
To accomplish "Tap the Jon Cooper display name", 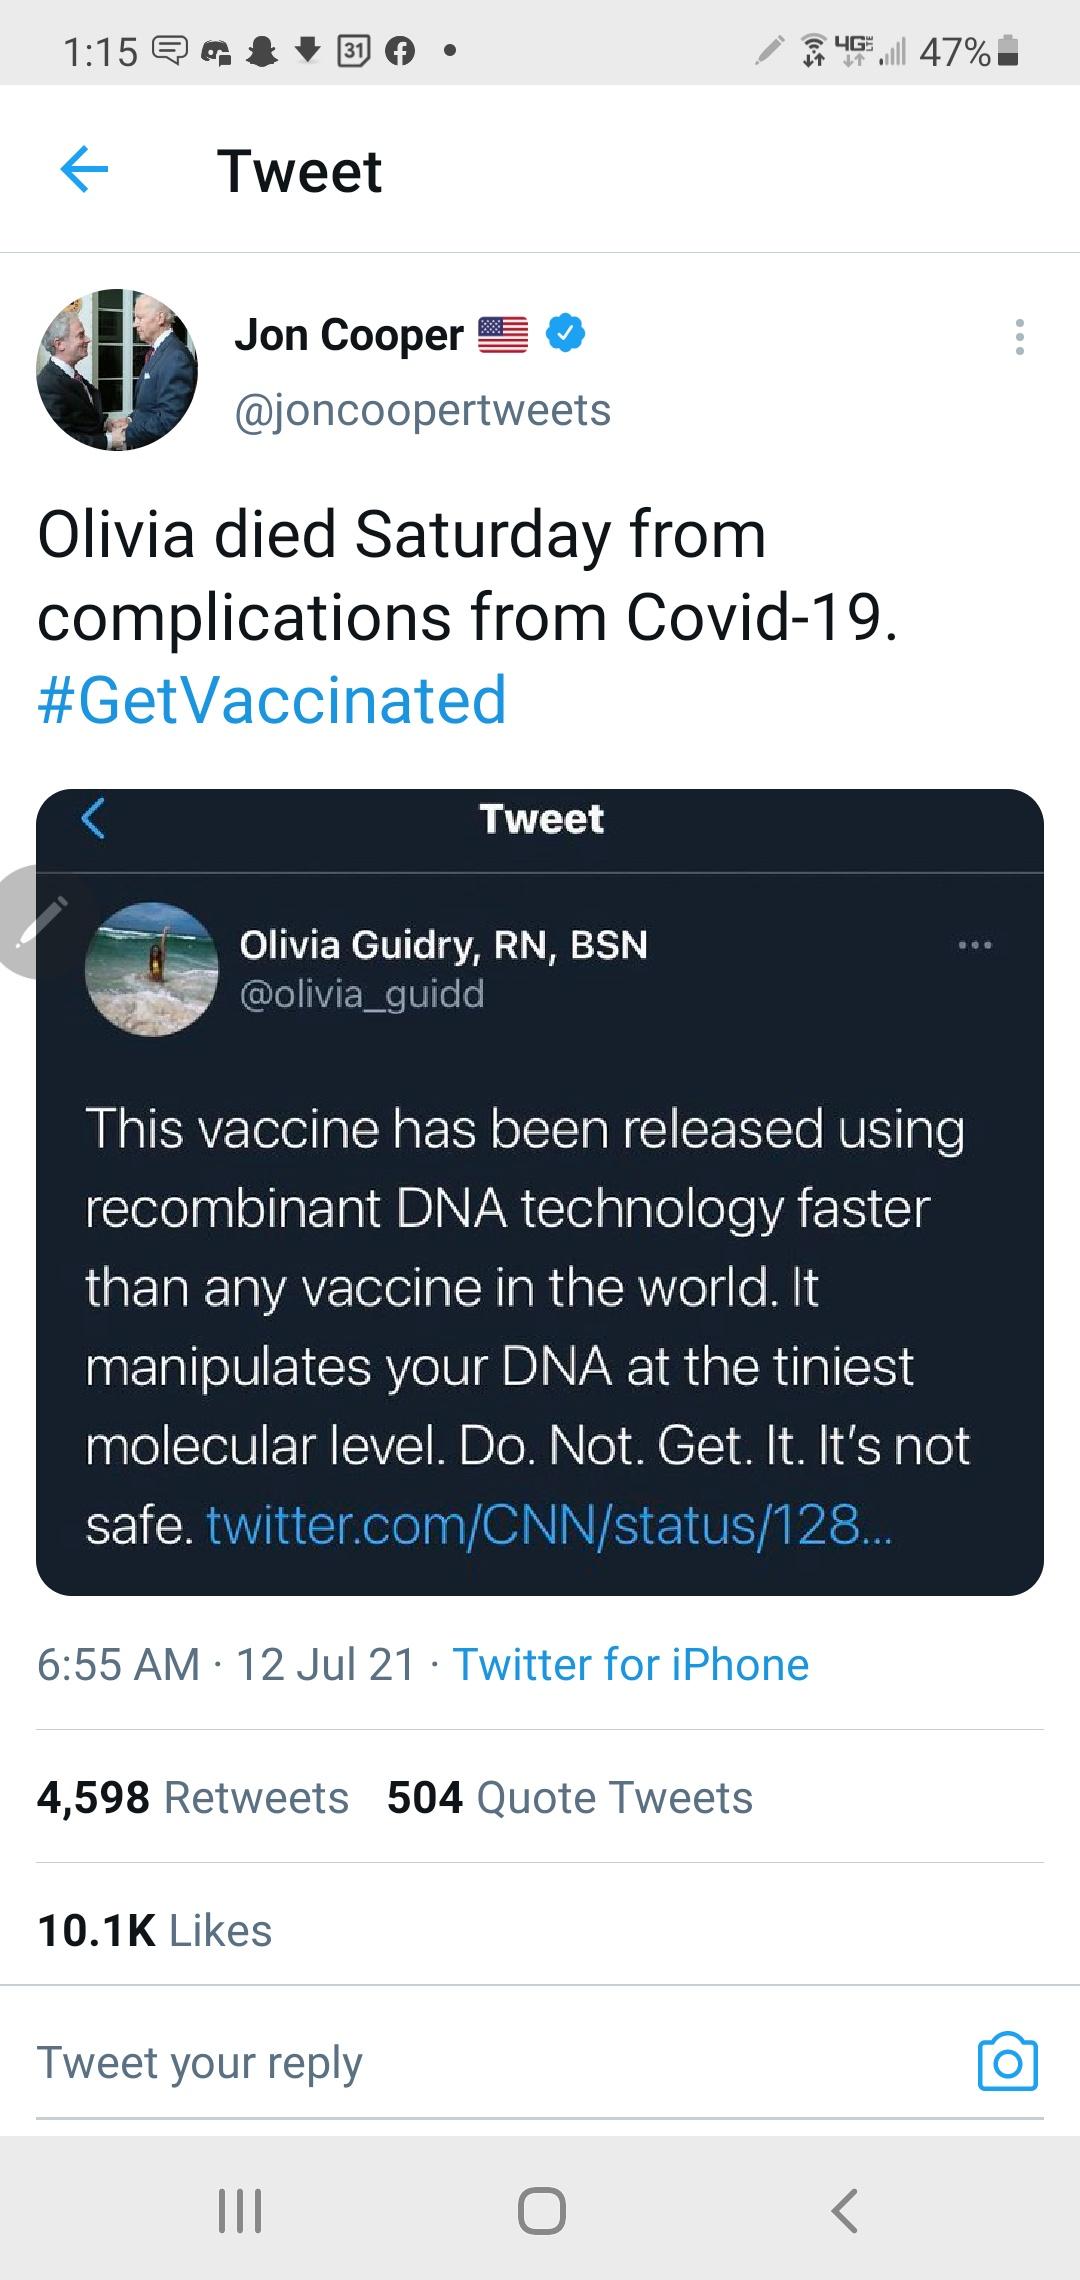I will [349, 335].
